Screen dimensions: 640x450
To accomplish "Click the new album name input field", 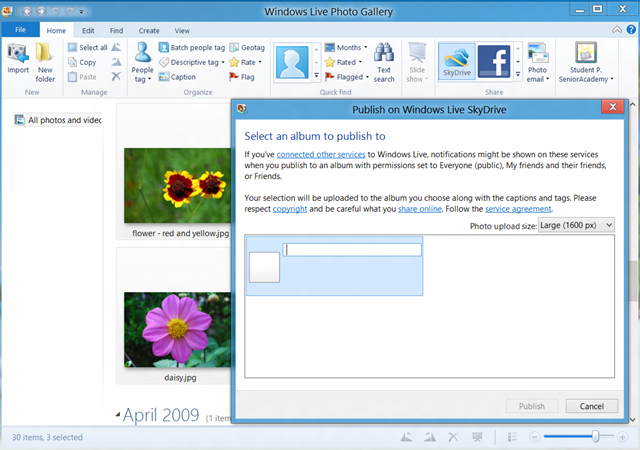I will (x=352, y=250).
